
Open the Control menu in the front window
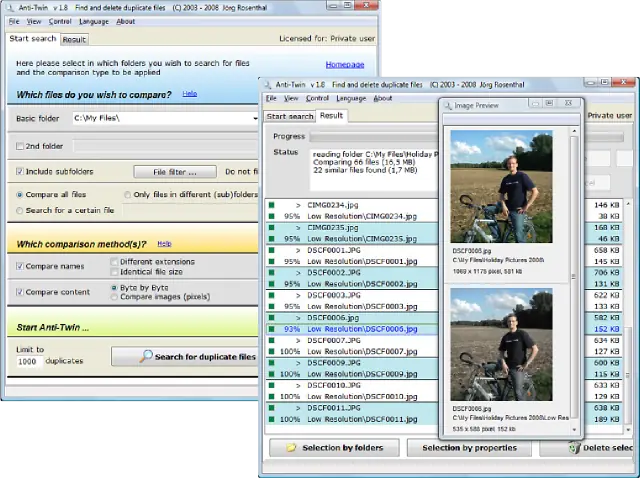[317, 98]
